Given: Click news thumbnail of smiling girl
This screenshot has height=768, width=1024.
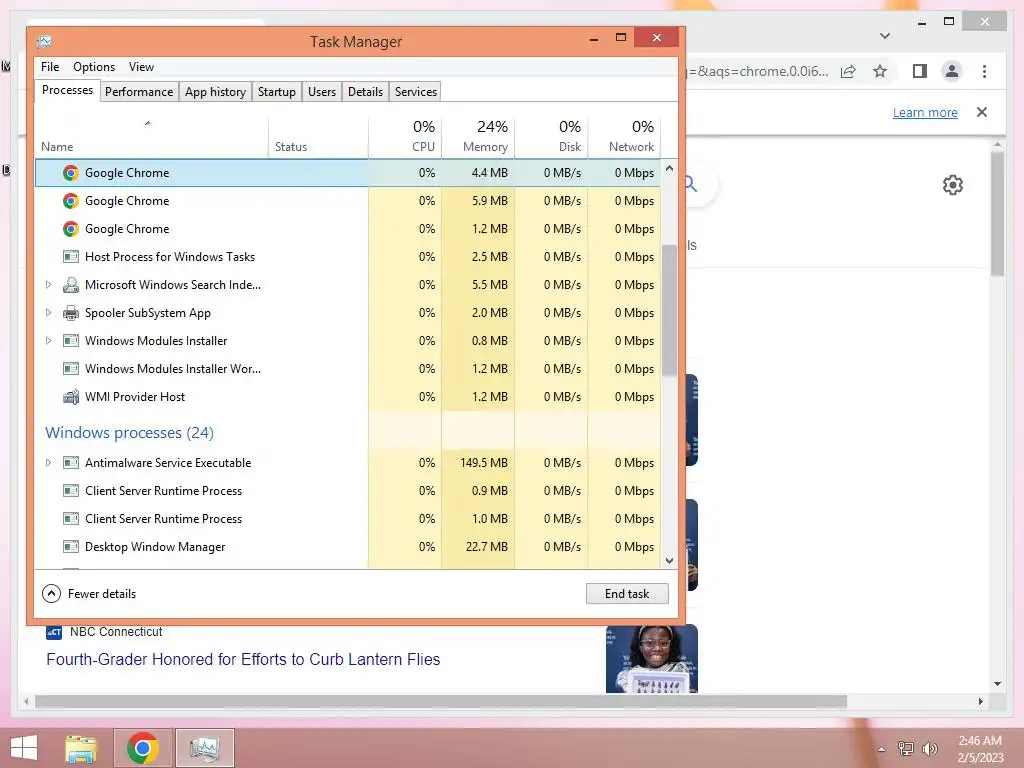Looking at the screenshot, I should click(x=652, y=658).
